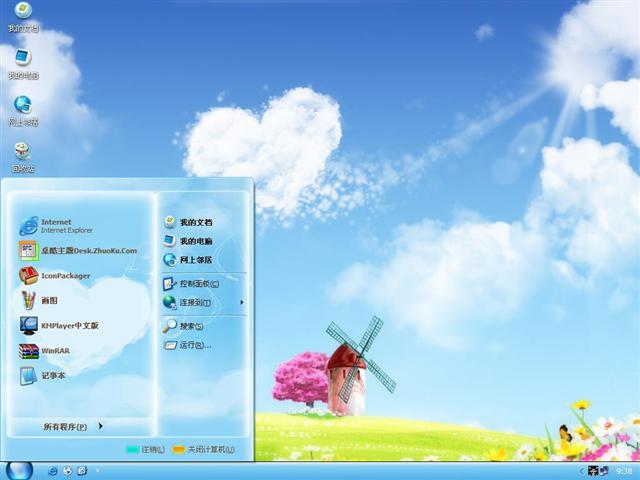
Task: Launch Internet Explorer from Start menu
Action: [56, 226]
